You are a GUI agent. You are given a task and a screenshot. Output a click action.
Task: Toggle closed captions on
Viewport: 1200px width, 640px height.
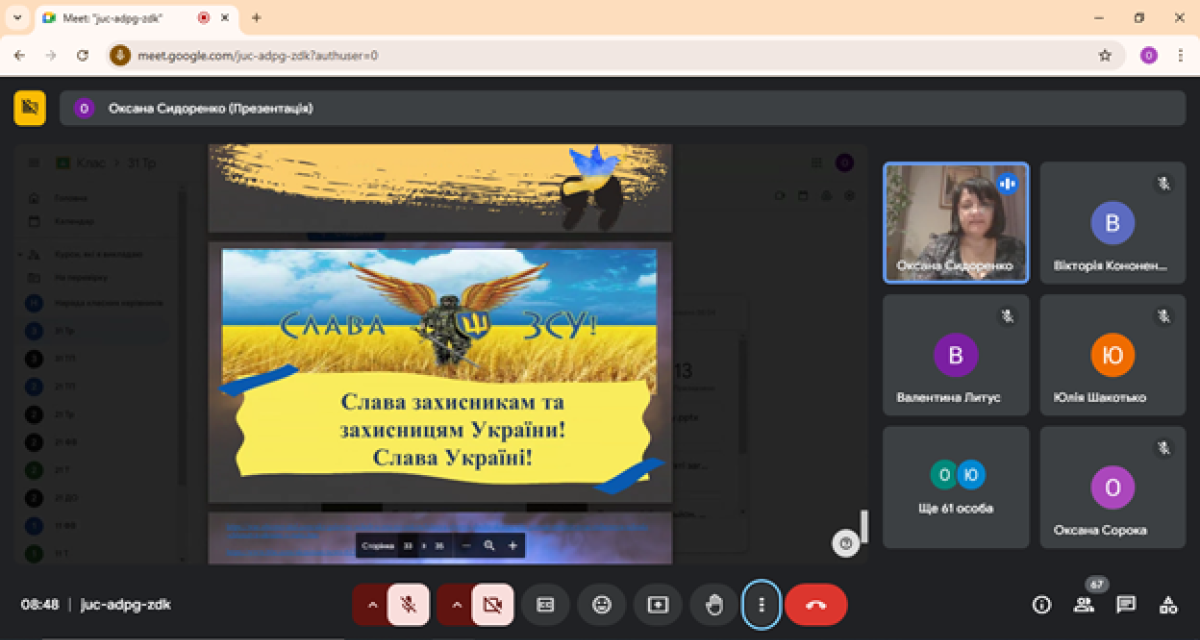545,604
